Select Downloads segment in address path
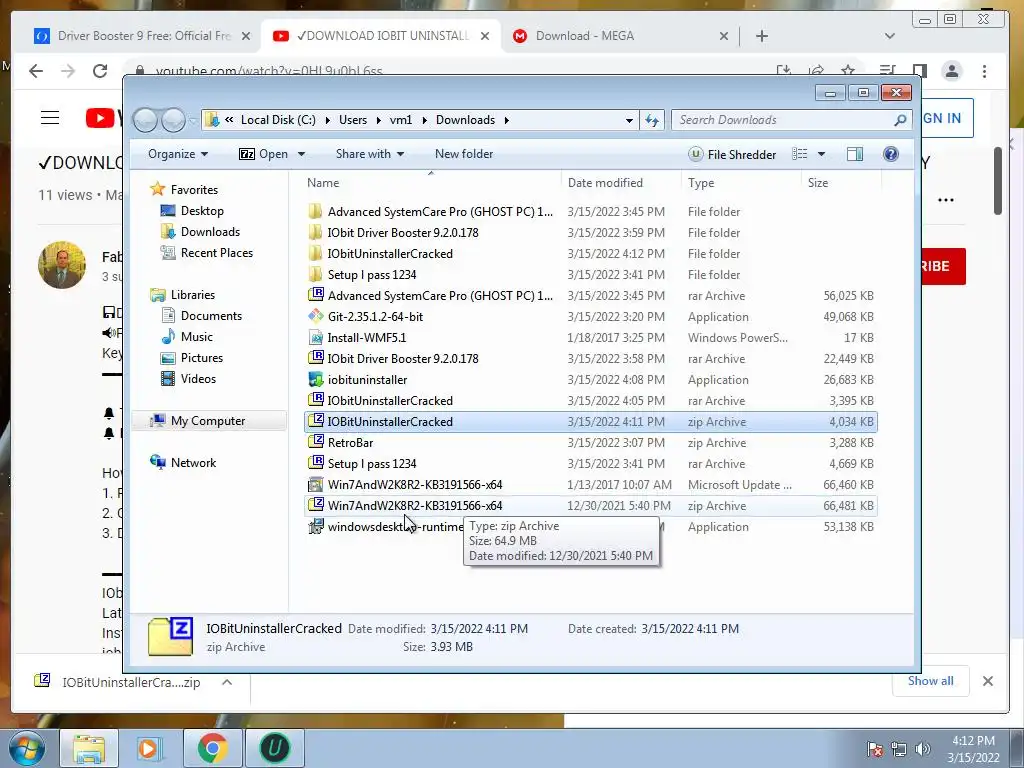Image resolution: width=1024 pixels, height=768 pixels. point(466,120)
